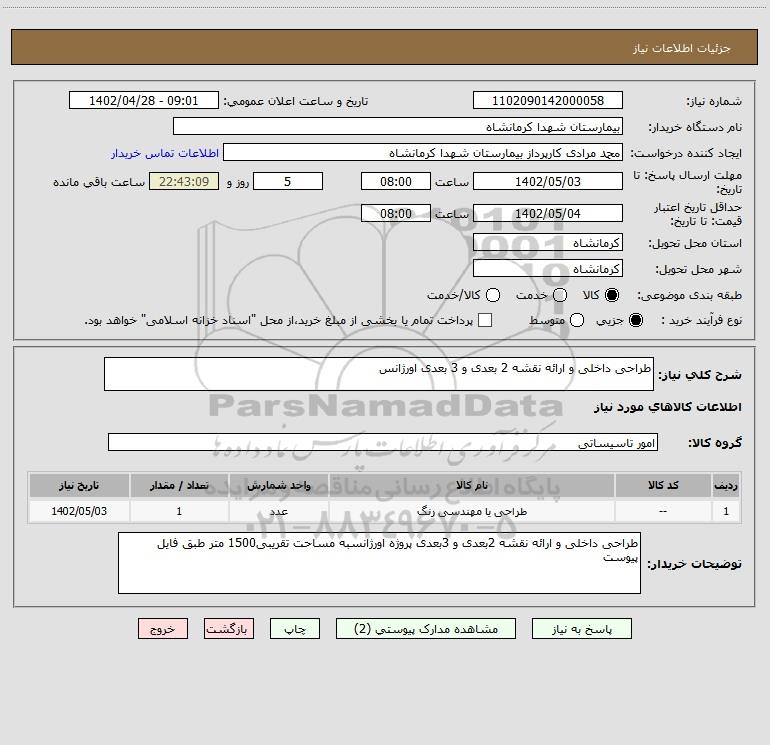Image resolution: width=770 pixels, height=745 pixels.
Task: Select the کالا/خدمت radio button
Action: (493, 295)
